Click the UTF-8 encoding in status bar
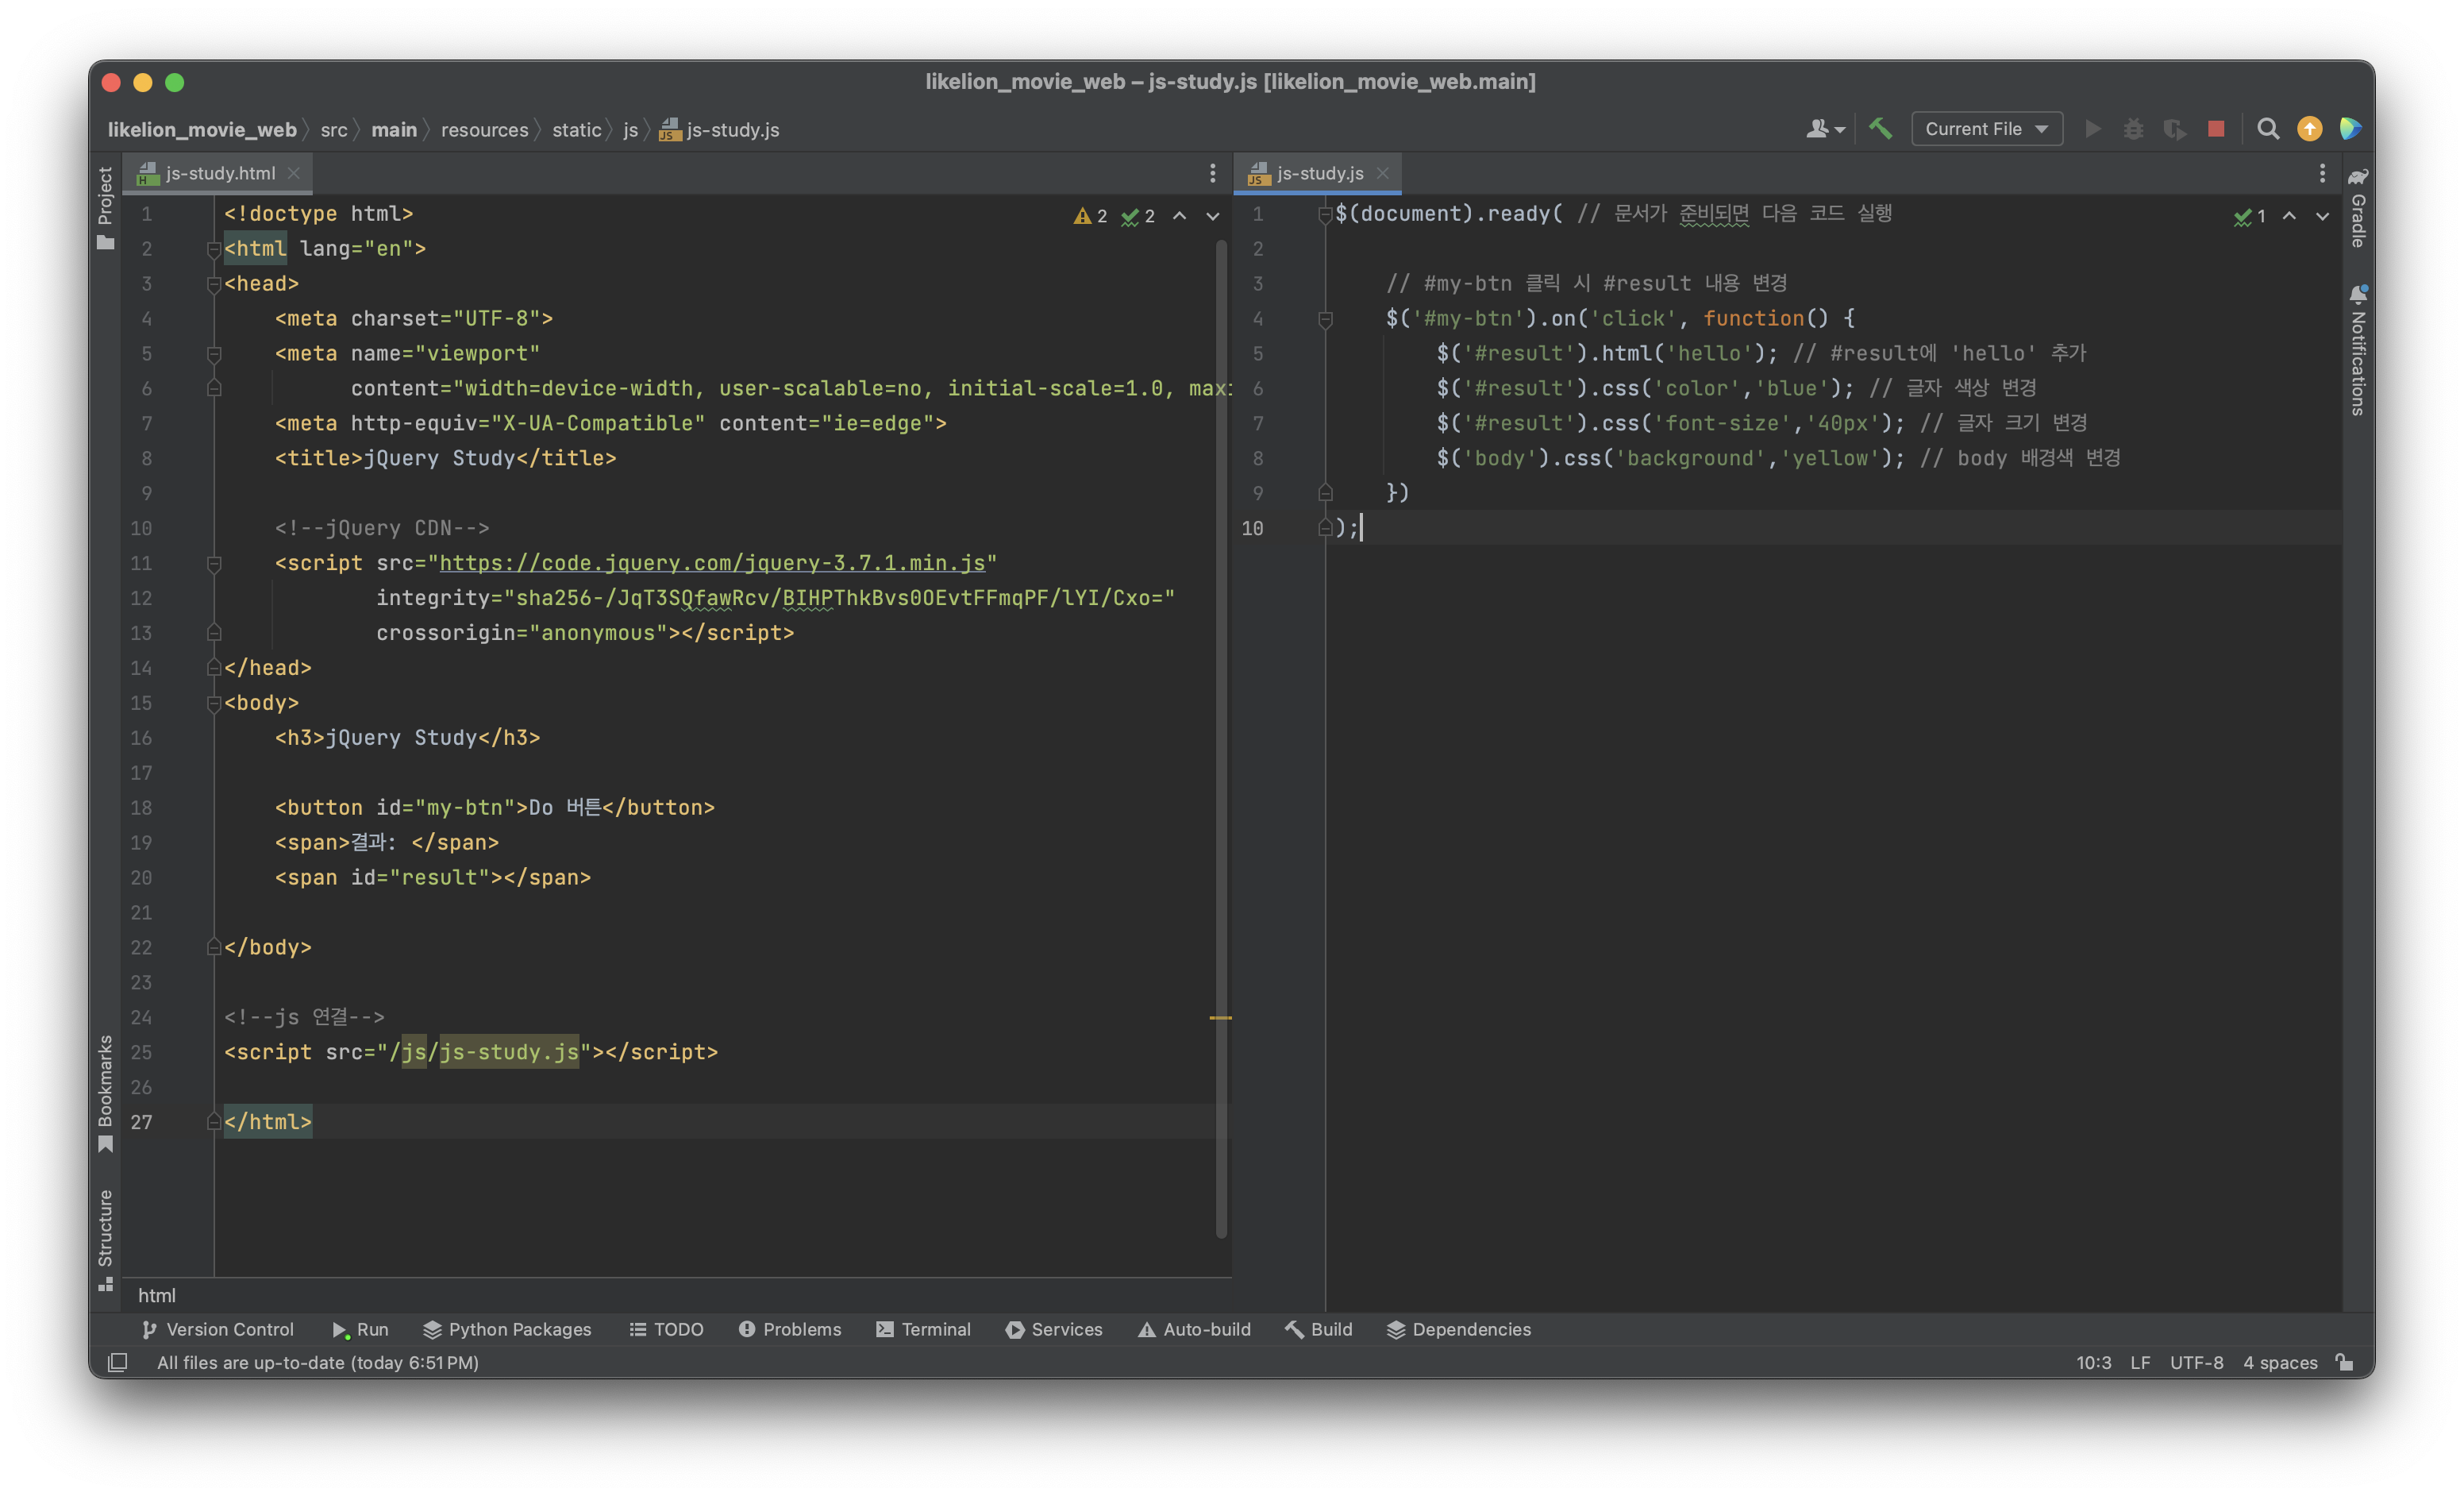This screenshot has height=1496, width=2464. tap(2196, 1362)
